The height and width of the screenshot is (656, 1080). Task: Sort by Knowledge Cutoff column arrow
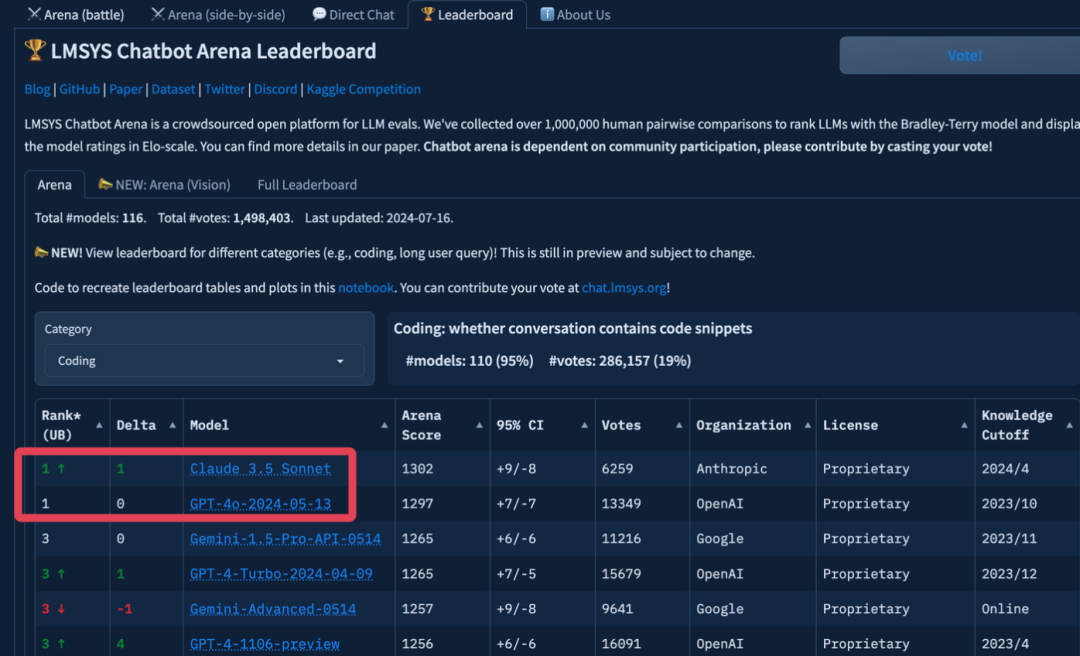[x=1069, y=425]
